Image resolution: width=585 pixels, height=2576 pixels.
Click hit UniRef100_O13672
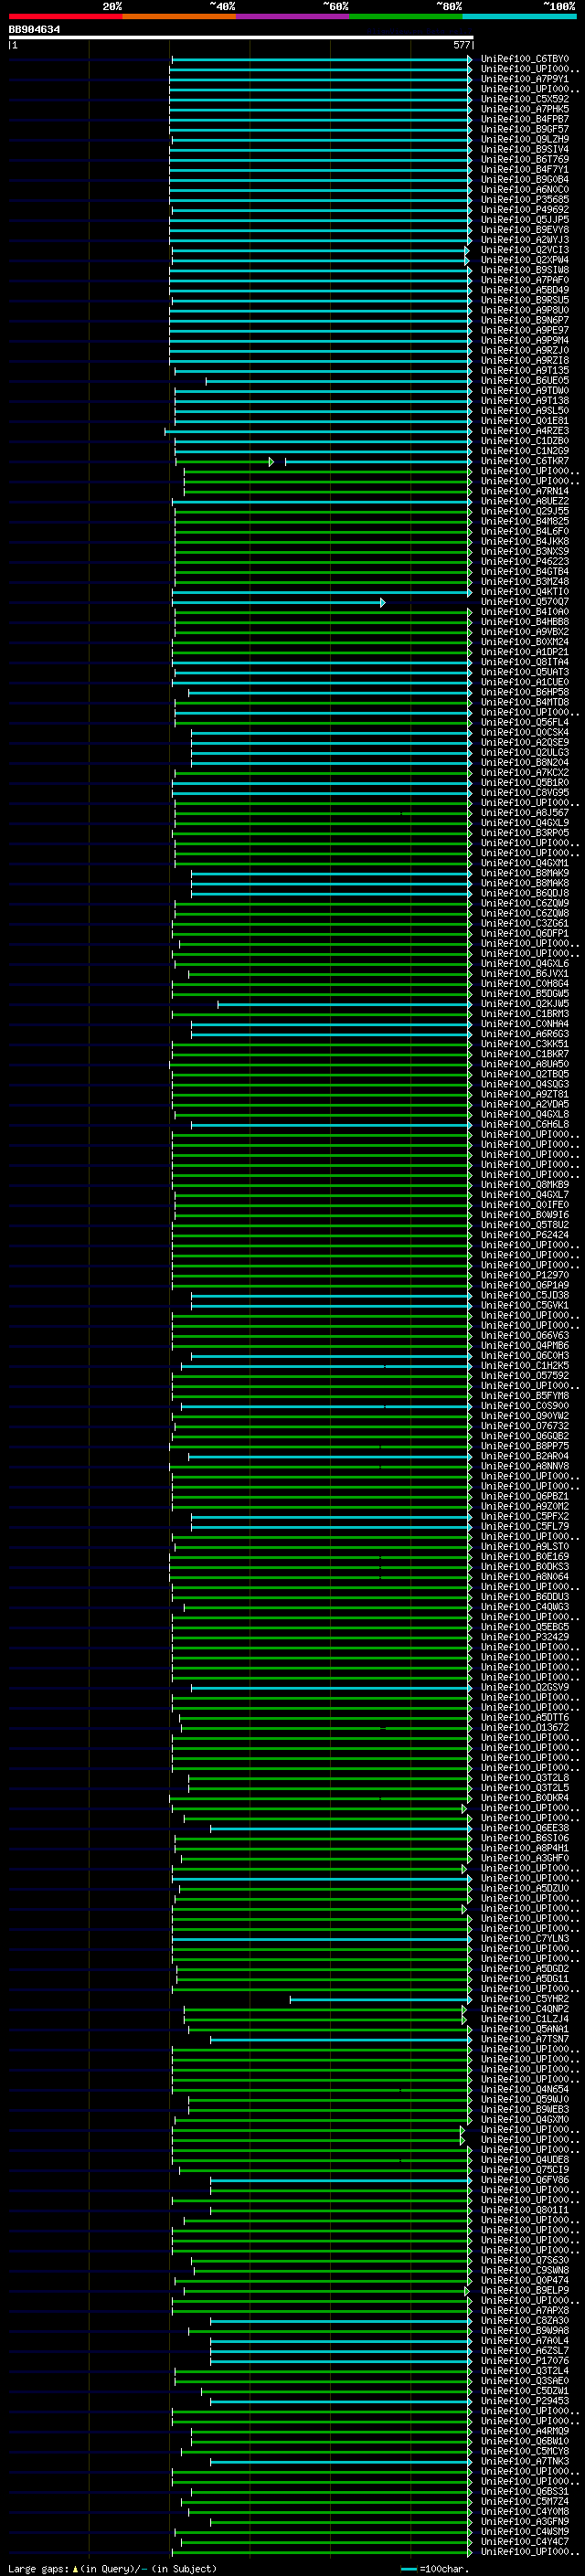524,1727
